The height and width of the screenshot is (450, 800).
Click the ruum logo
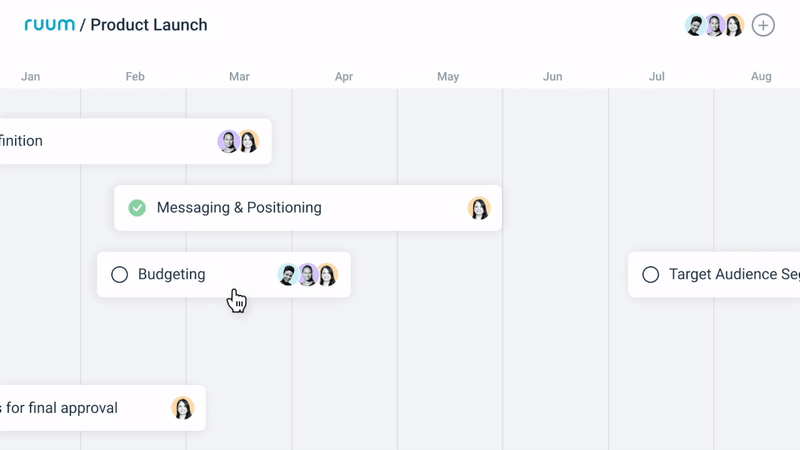coord(49,25)
